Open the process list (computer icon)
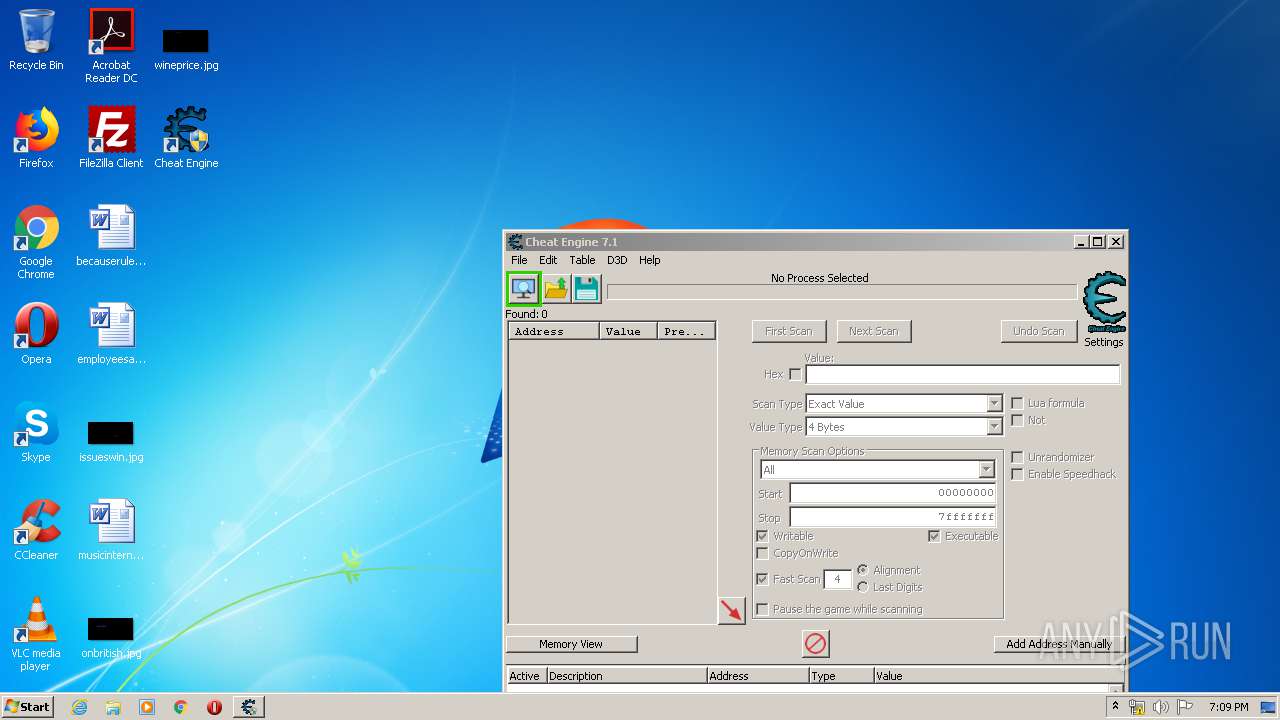The width and height of the screenshot is (1280, 720). tap(523, 289)
